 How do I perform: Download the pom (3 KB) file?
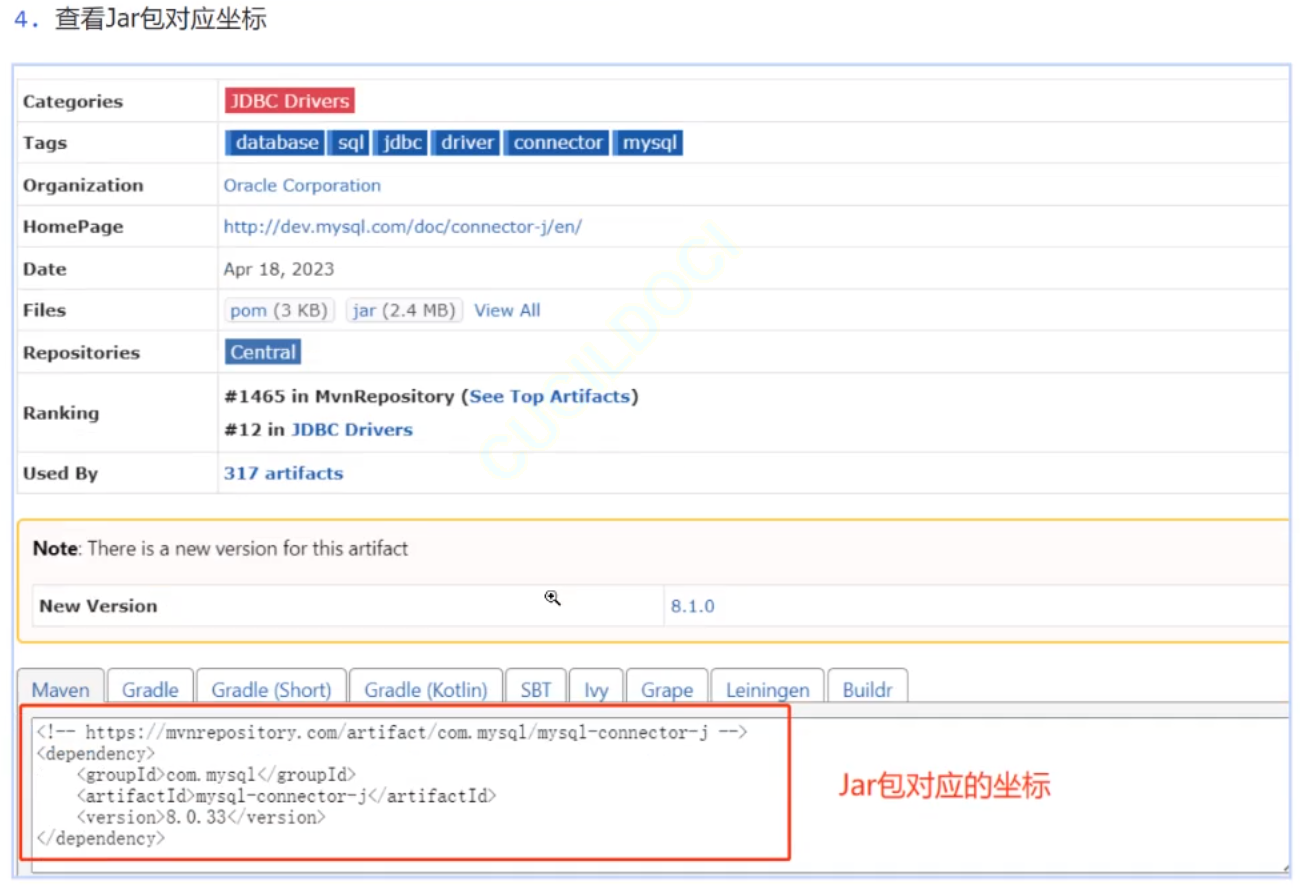[279, 311]
